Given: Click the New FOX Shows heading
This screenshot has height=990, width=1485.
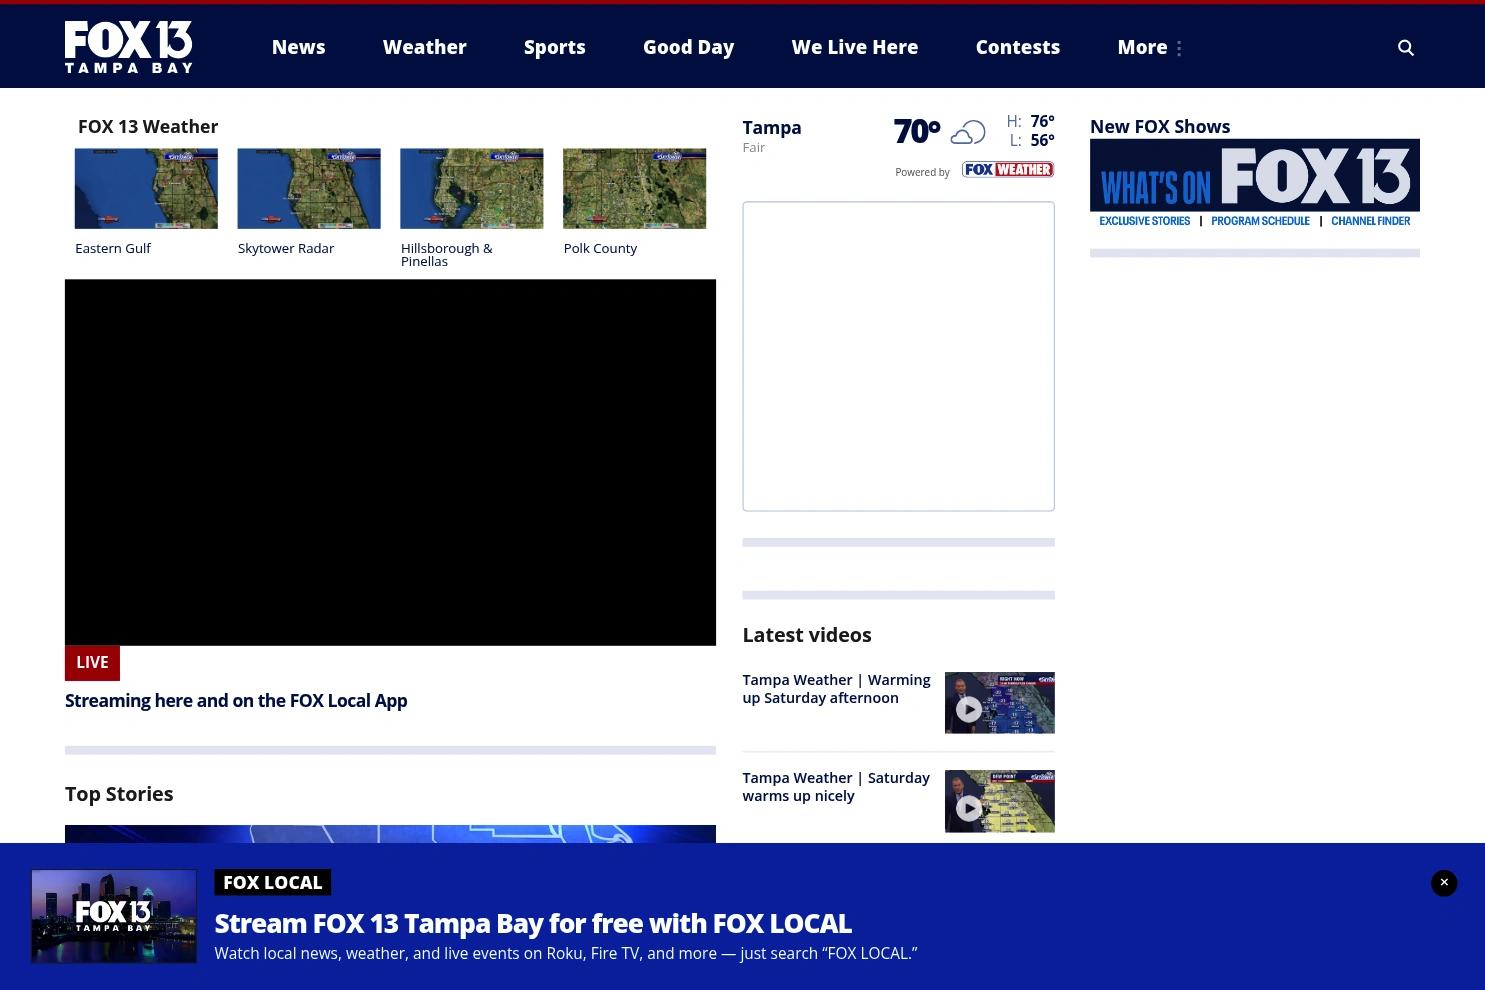Looking at the screenshot, I should pos(1160,126).
